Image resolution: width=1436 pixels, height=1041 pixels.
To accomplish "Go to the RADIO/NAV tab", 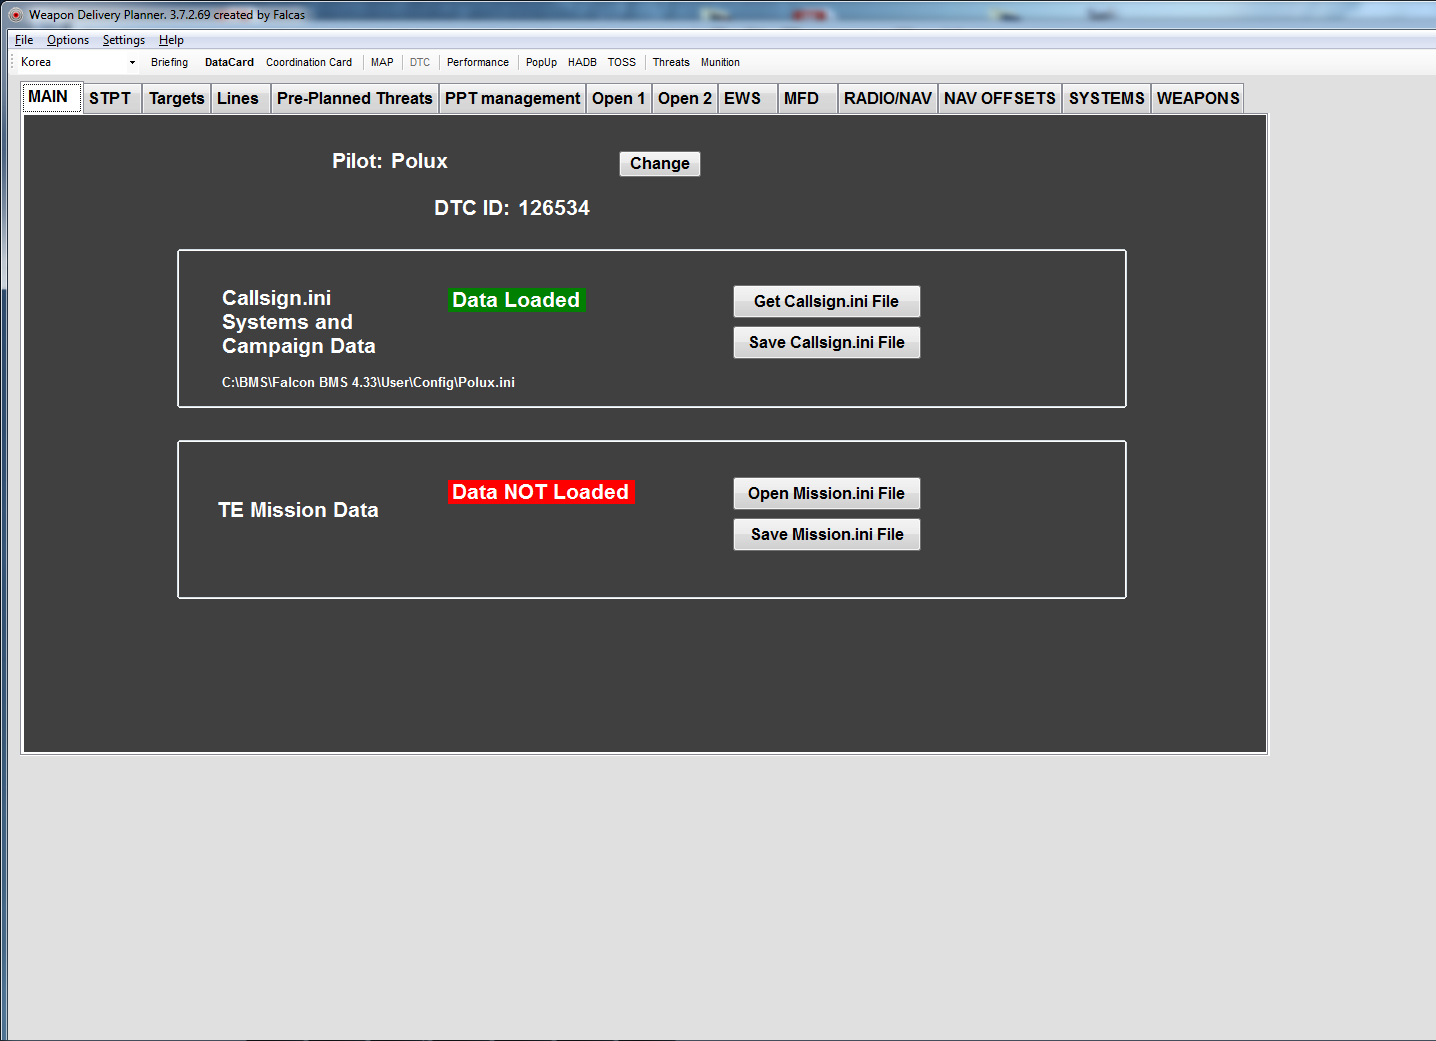I will click(887, 98).
